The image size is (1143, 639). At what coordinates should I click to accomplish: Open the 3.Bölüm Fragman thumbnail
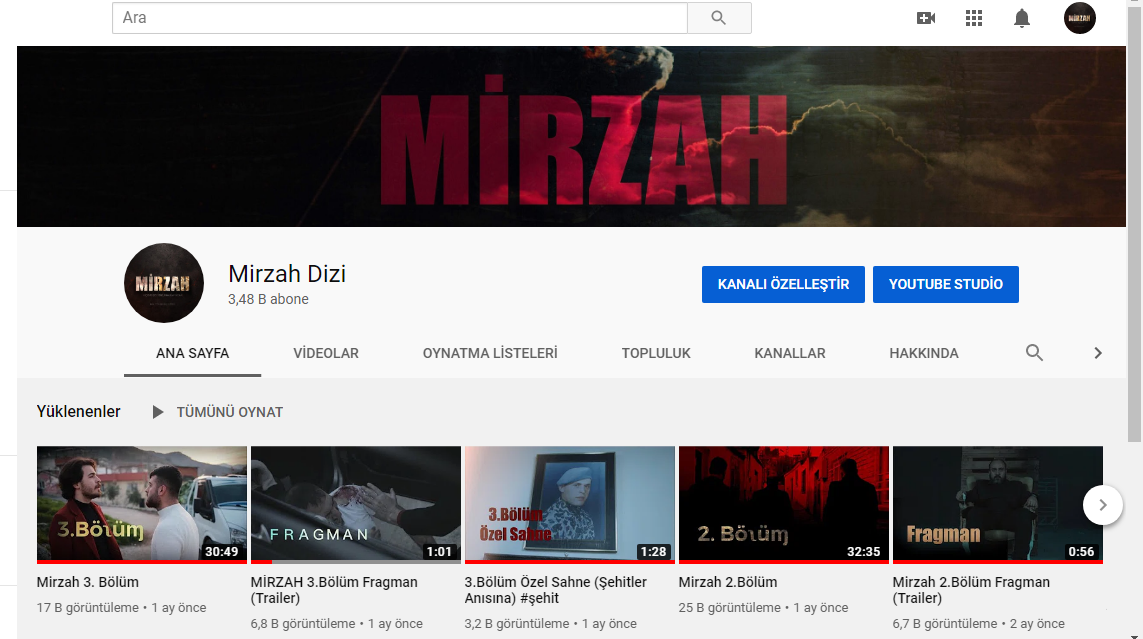pos(356,504)
